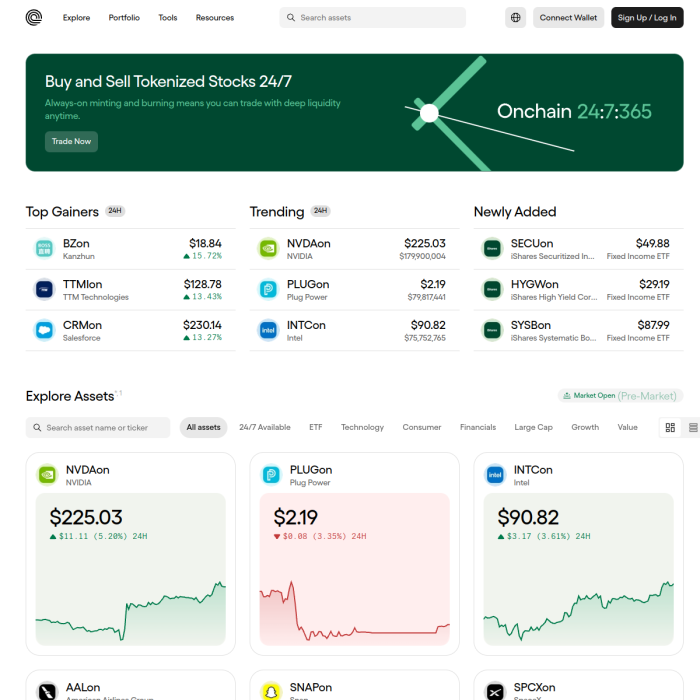Image resolution: width=700 pixels, height=700 pixels.
Task: Click the Ondo swirl logo
Action: (34, 18)
